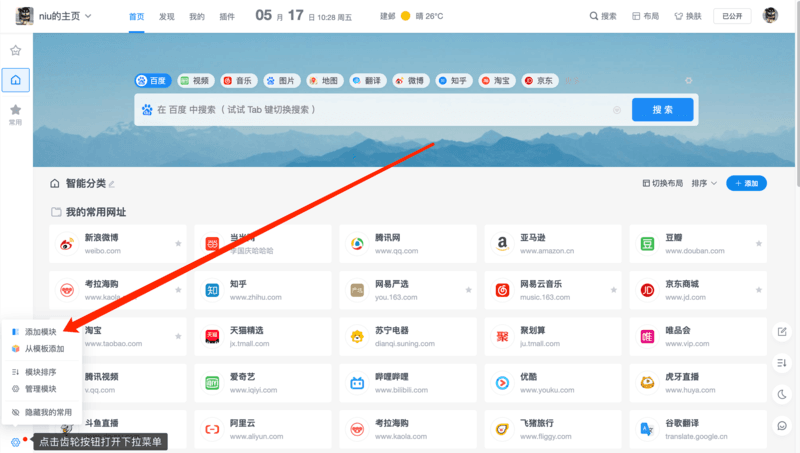800x453 pixels.
Task: Expand the search box suggestions arrow
Action: coord(617,110)
